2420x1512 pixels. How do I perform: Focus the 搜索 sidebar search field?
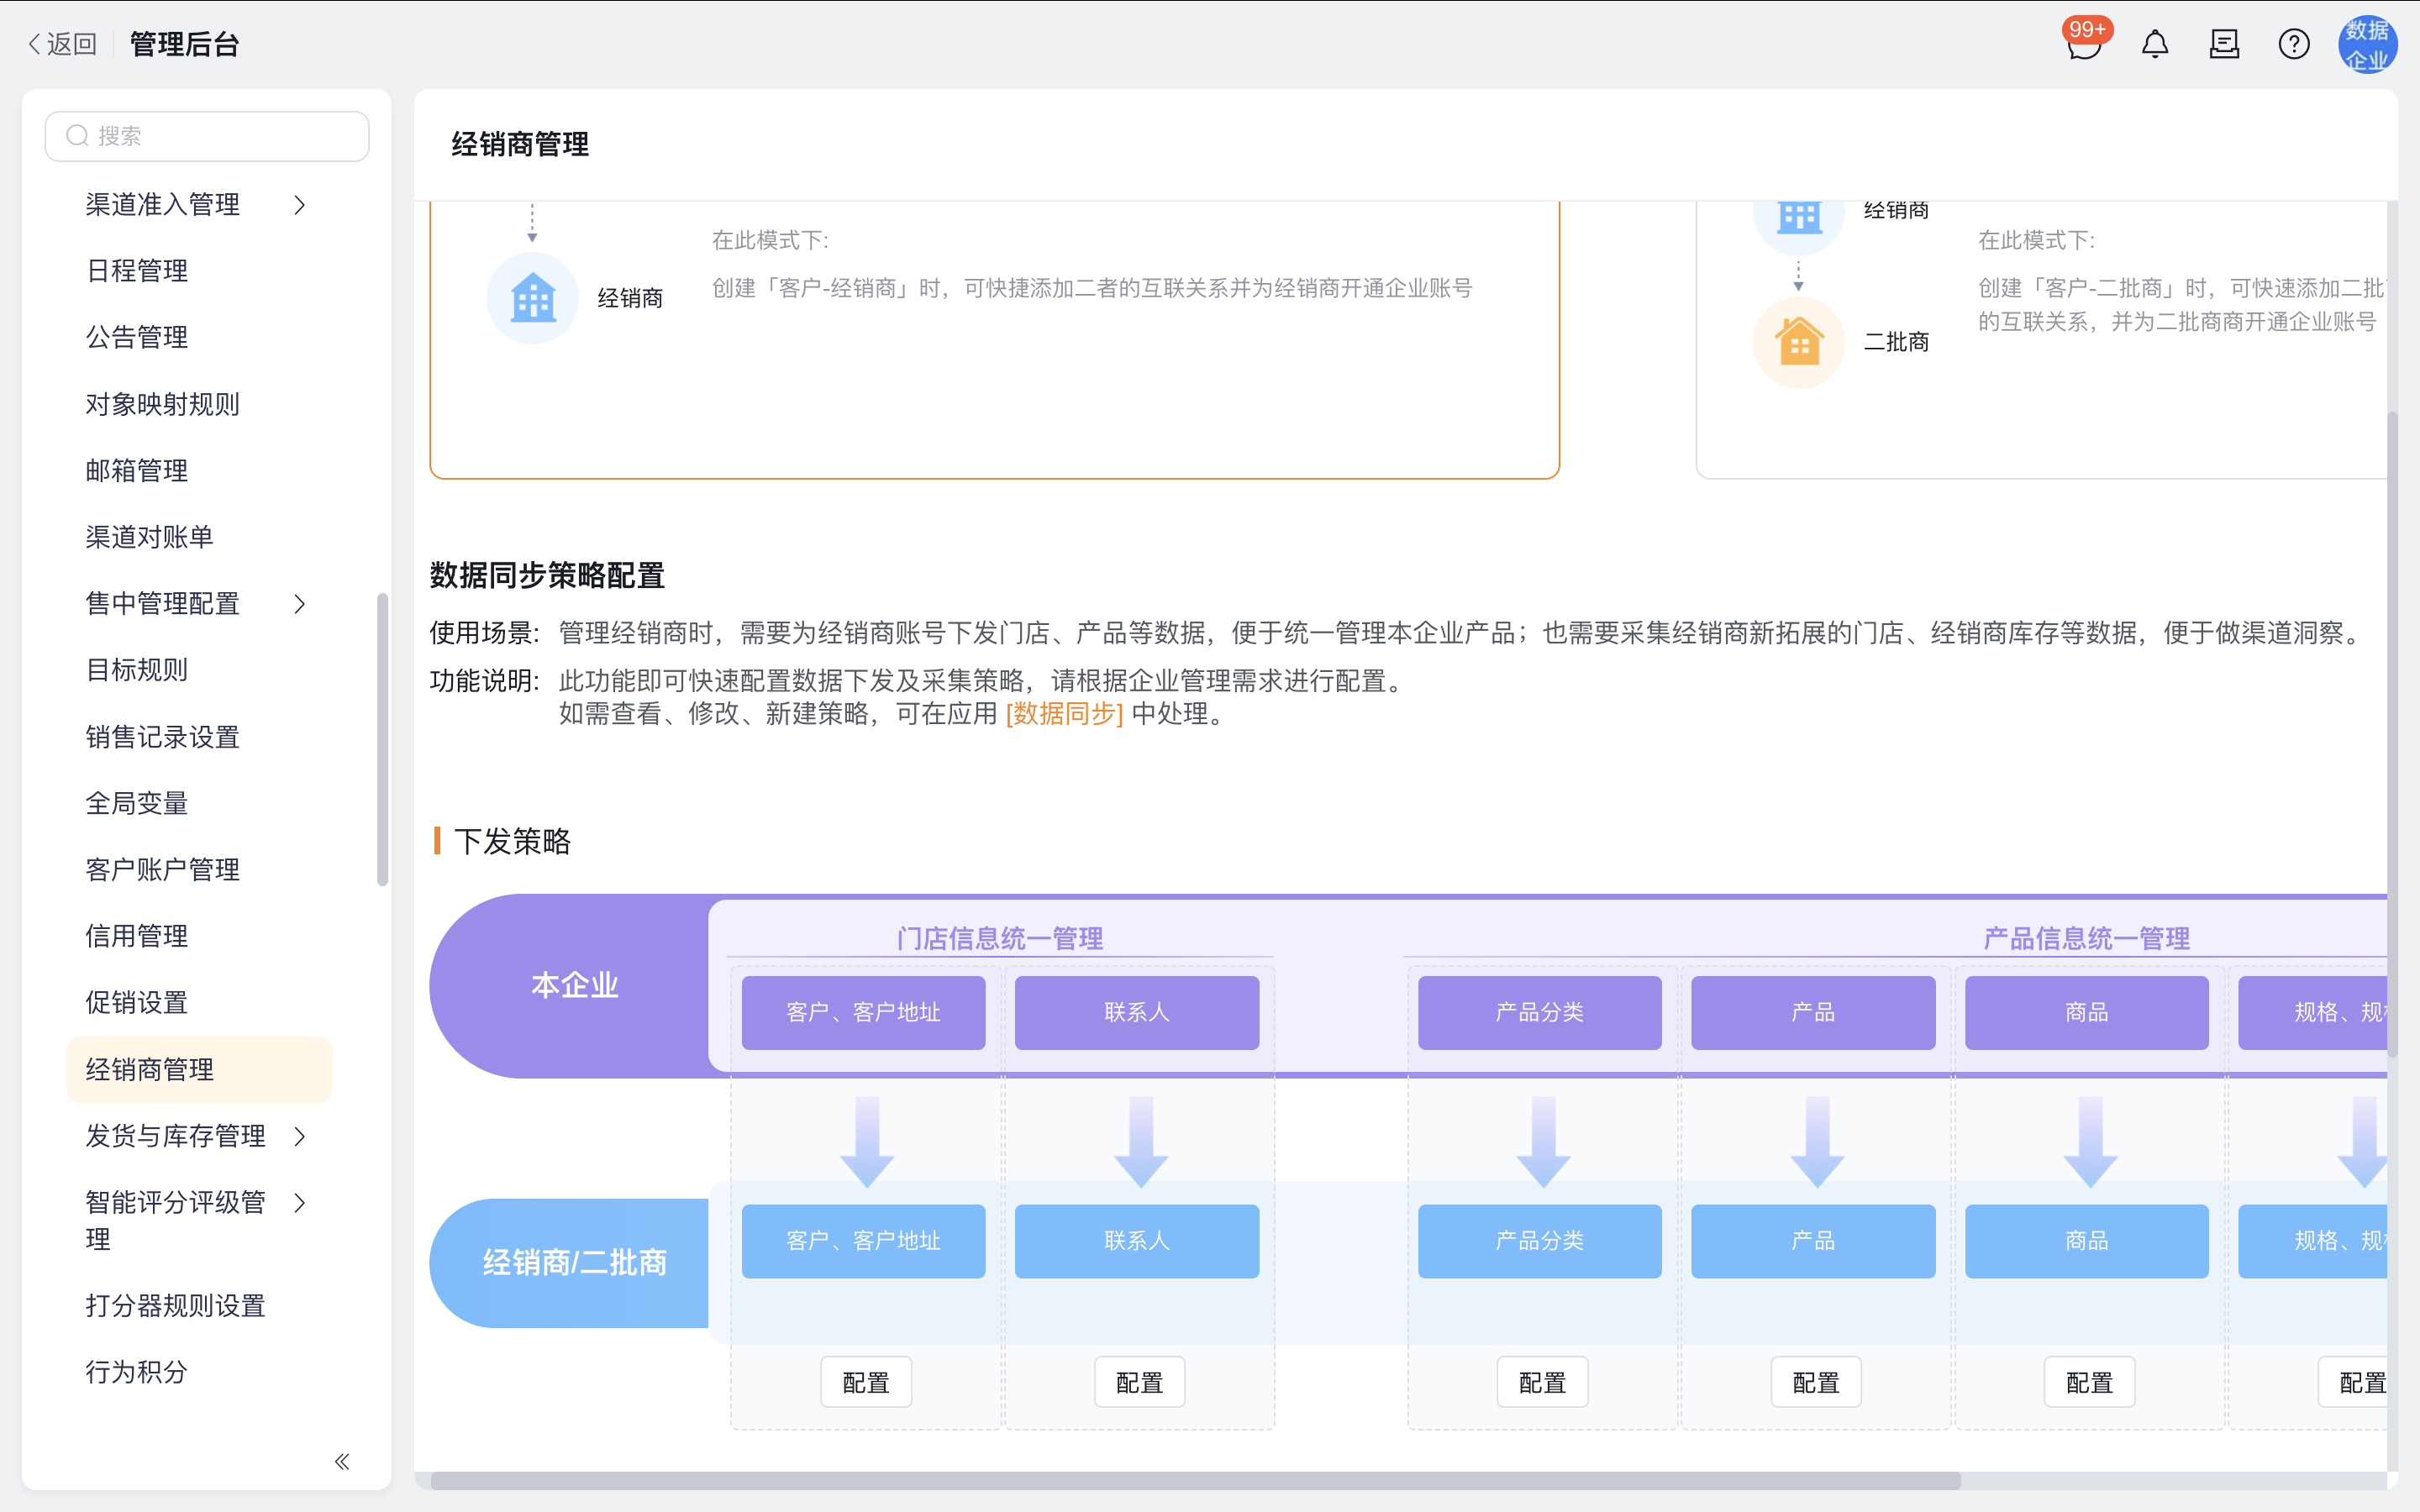tap(207, 136)
